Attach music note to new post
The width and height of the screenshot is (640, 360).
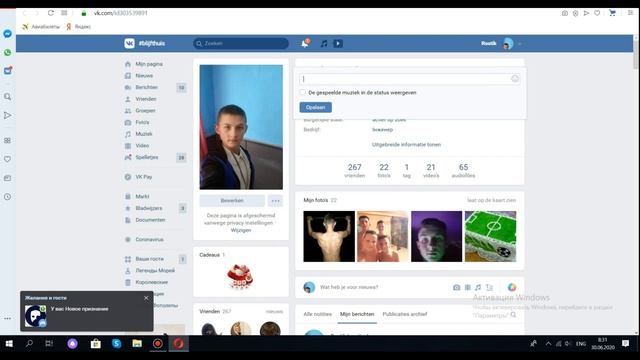478,287
